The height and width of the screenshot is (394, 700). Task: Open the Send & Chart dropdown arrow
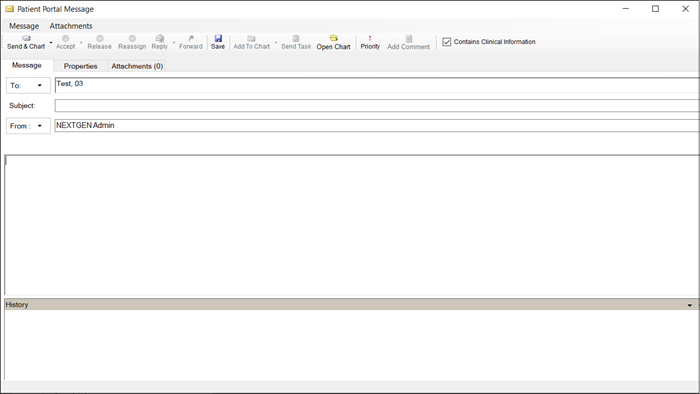coord(51,43)
